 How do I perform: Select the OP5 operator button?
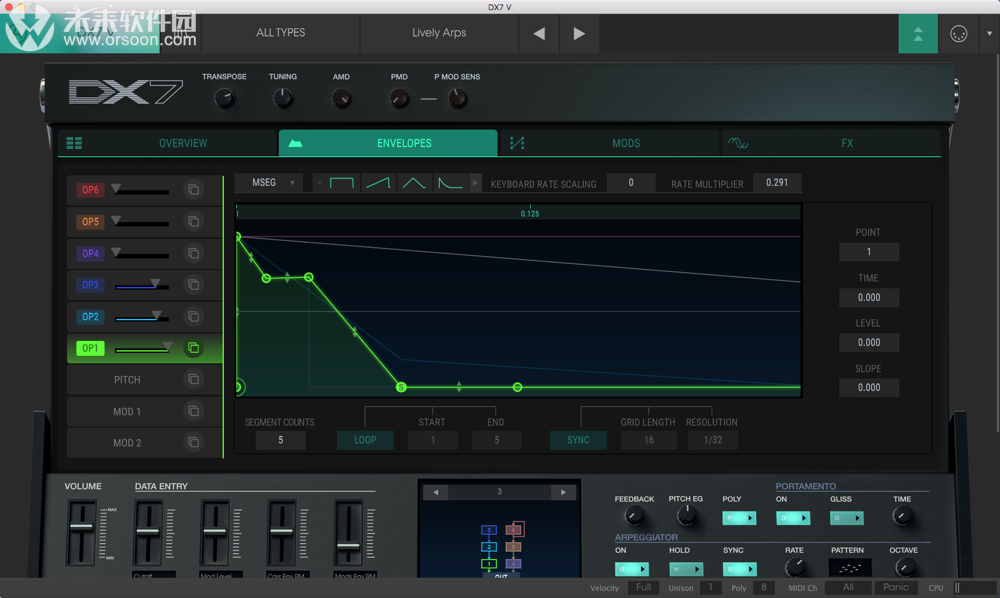[90, 221]
